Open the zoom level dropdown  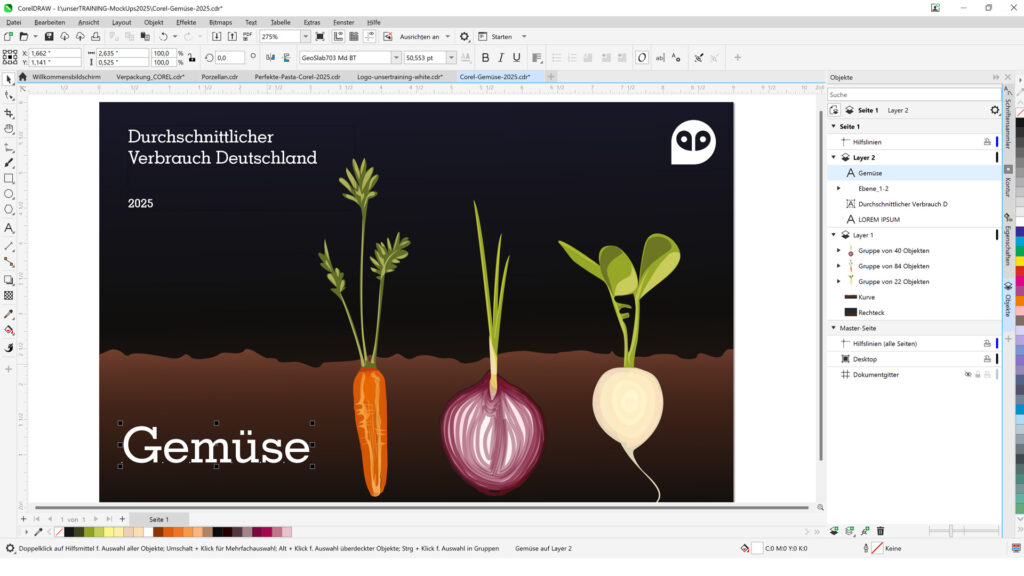click(305, 37)
